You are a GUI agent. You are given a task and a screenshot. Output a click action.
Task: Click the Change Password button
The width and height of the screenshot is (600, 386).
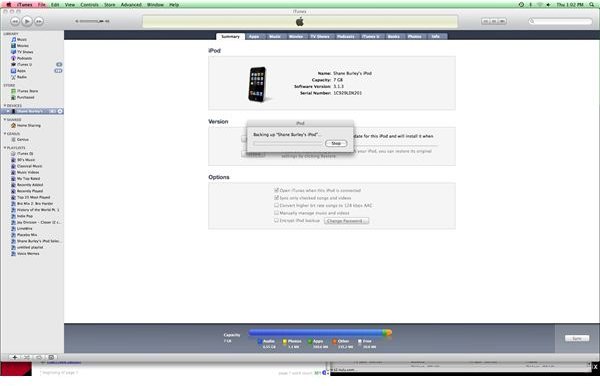[346, 221]
